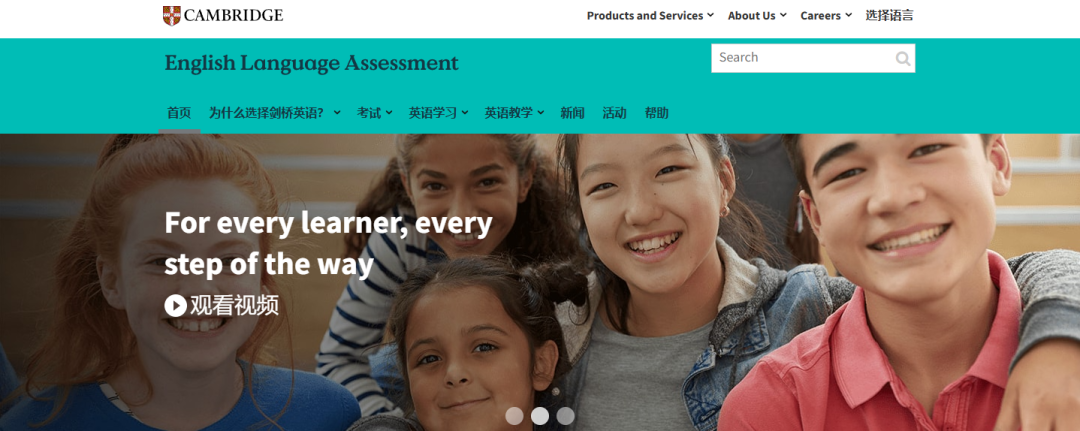Select the first carousel dot
The width and height of the screenshot is (1080, 431).
coord(515,416)
